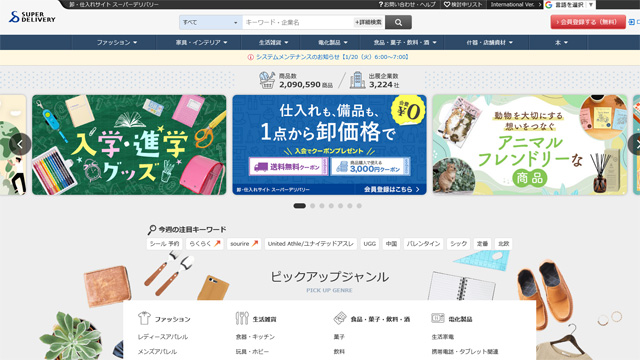Click 会員登録する（無料）button

588,22
